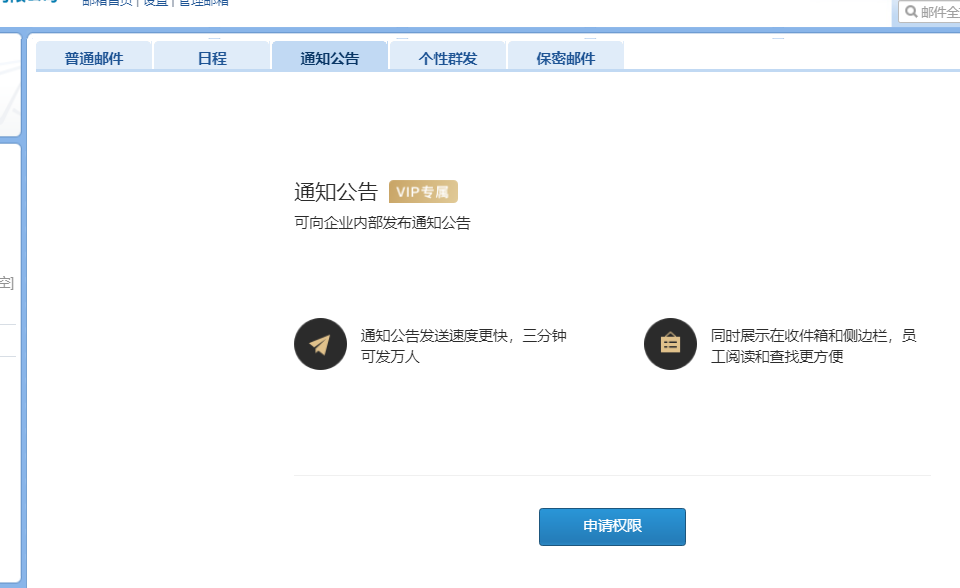This screenshot has width=960, height=588.
Task: Open the 设置 link in header
Action: click(155, 3)
